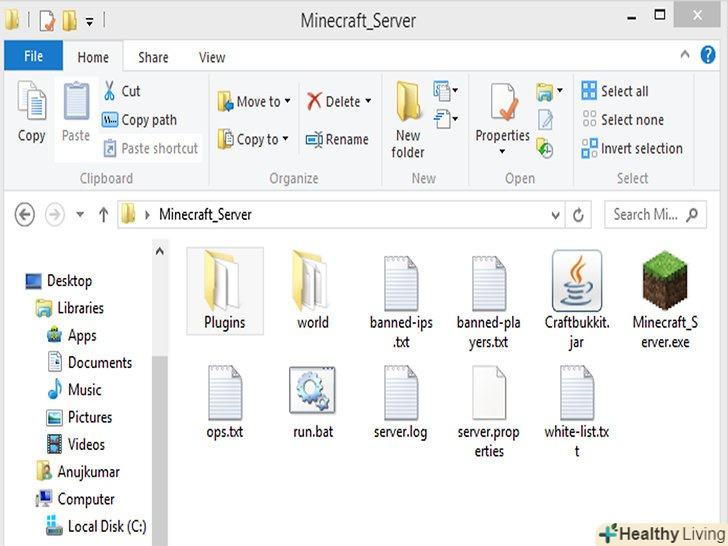Select the banned-players.txt file
728x546 pixels.
(488, 302)
